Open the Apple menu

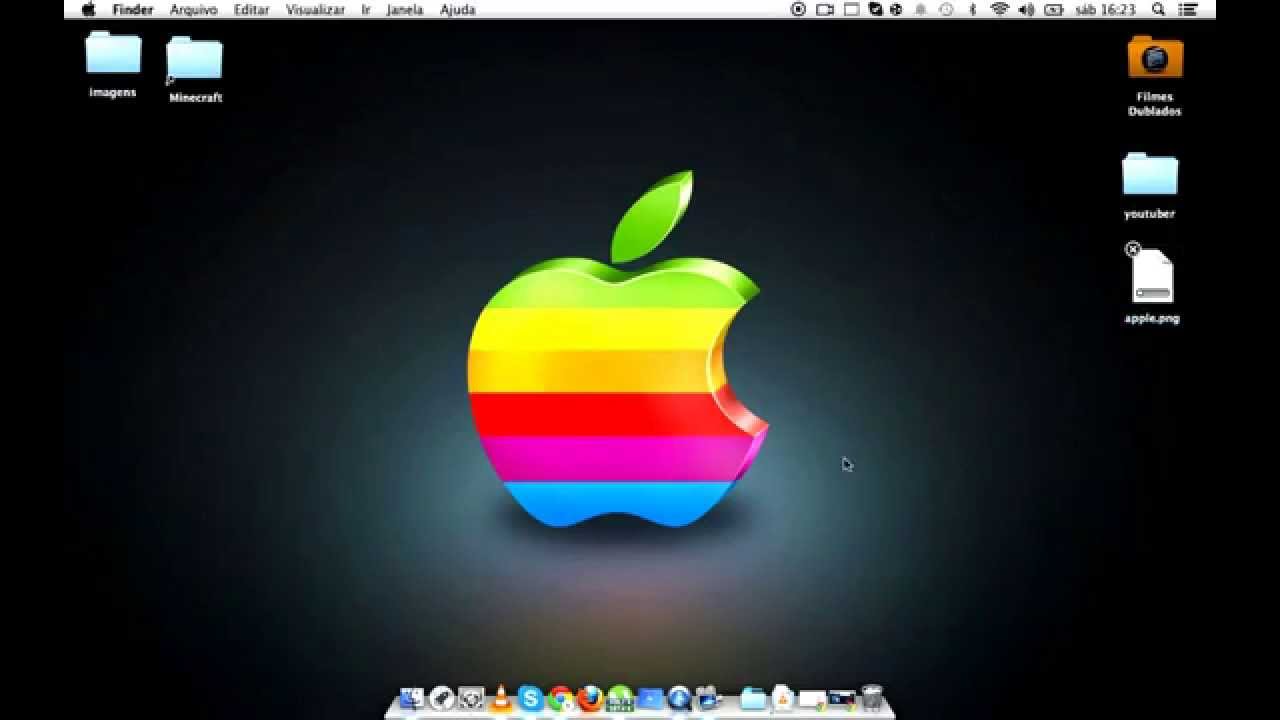click(x=88, y=9)
